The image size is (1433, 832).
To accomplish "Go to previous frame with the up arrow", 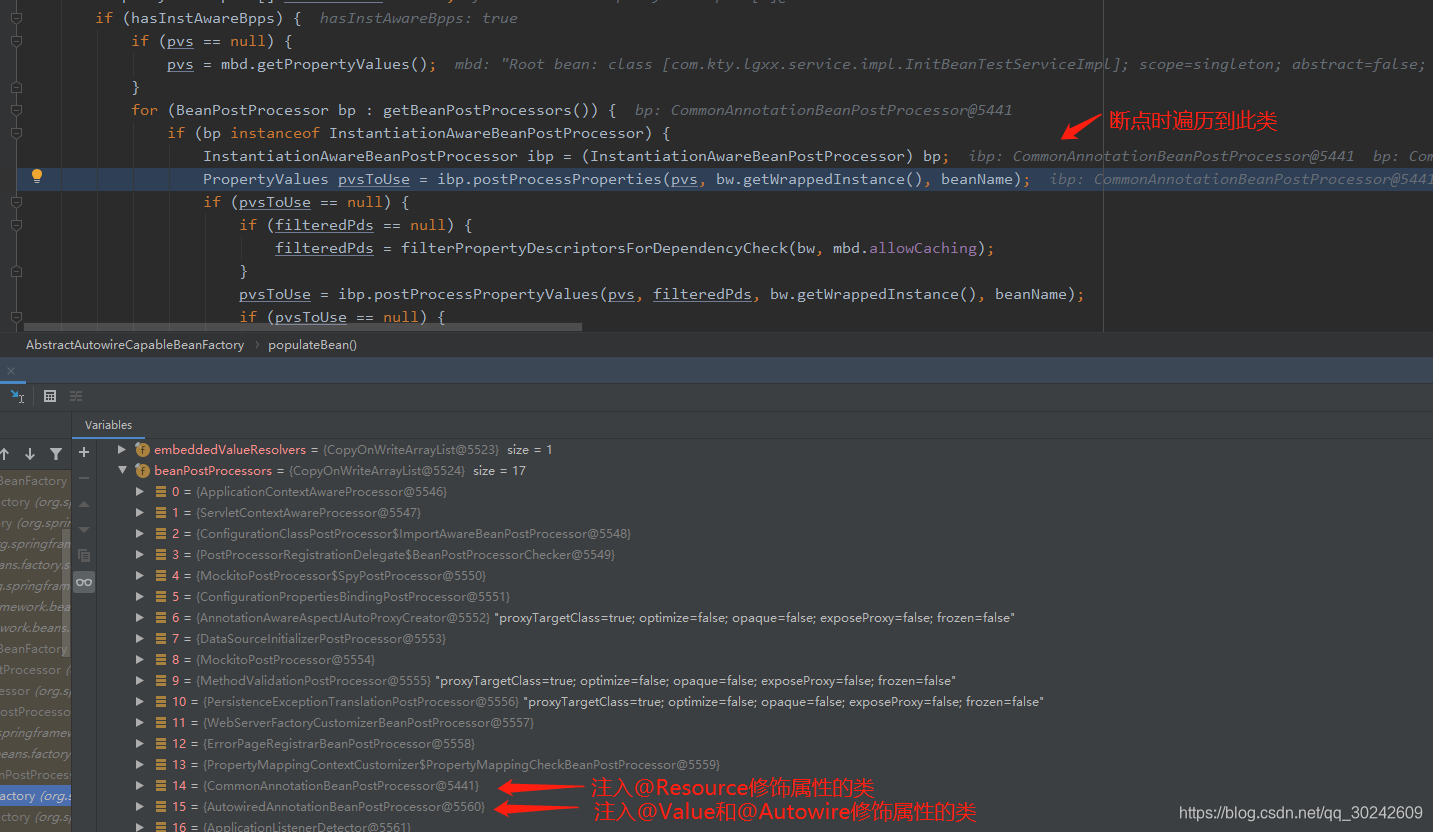I will tap(5, 454).
